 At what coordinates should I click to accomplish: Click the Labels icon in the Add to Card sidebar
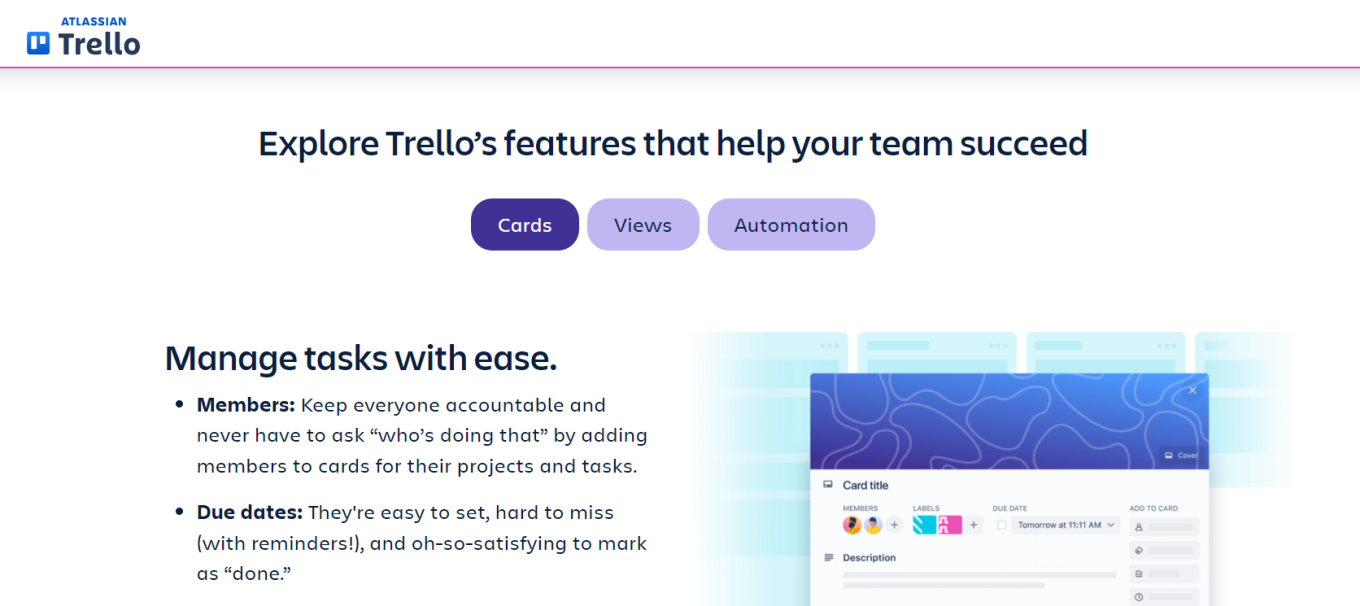click(1139, 549)
